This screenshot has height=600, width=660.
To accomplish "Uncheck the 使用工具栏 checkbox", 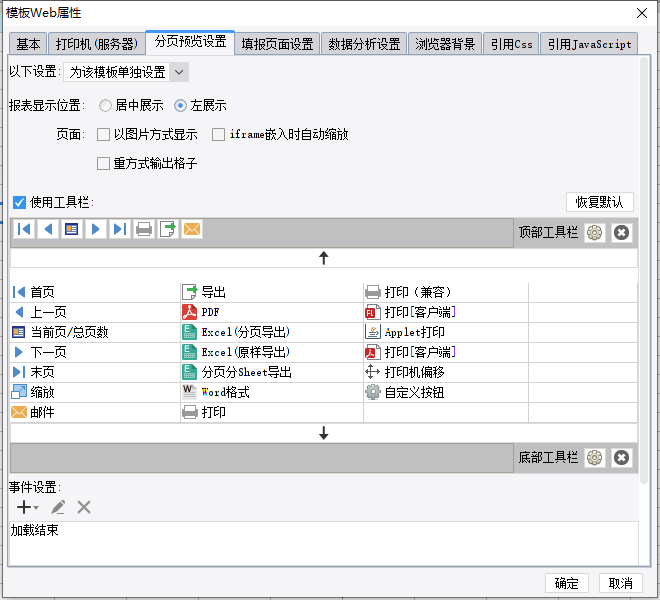I will pos(19,203).
